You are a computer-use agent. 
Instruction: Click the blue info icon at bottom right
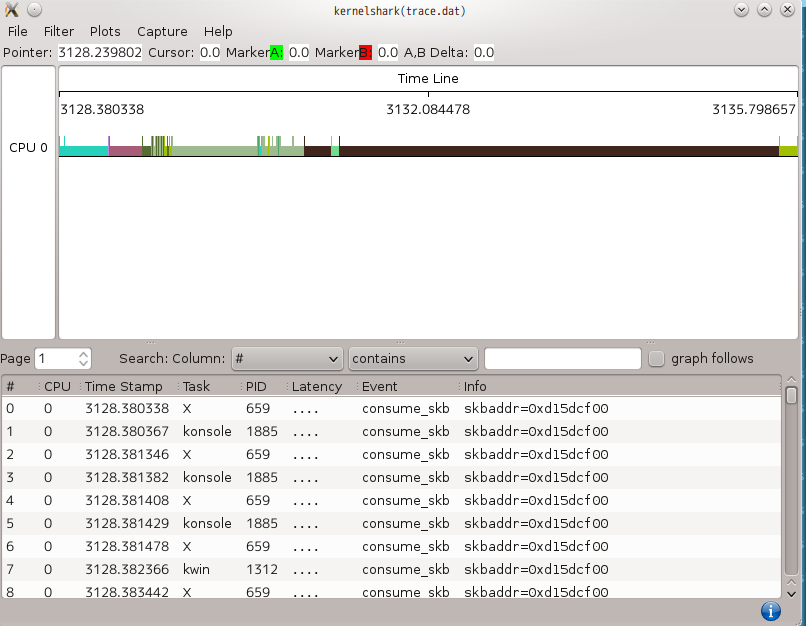point(771,611)
